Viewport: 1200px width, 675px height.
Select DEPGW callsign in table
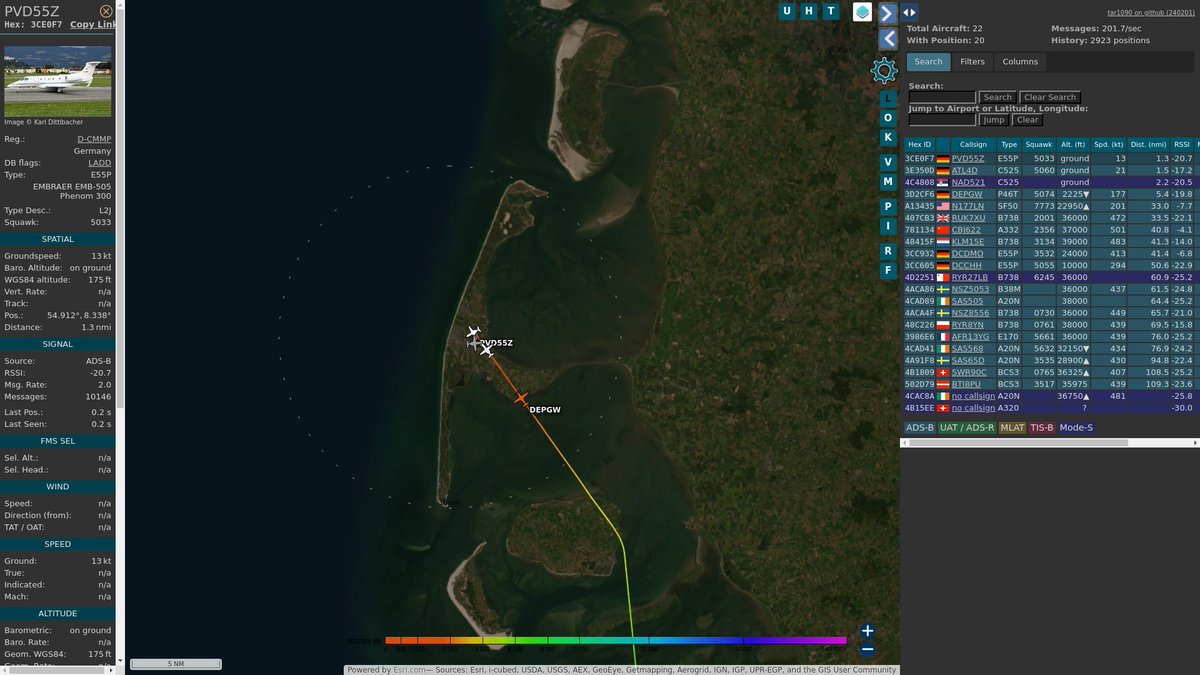click(x=967, y=195)
